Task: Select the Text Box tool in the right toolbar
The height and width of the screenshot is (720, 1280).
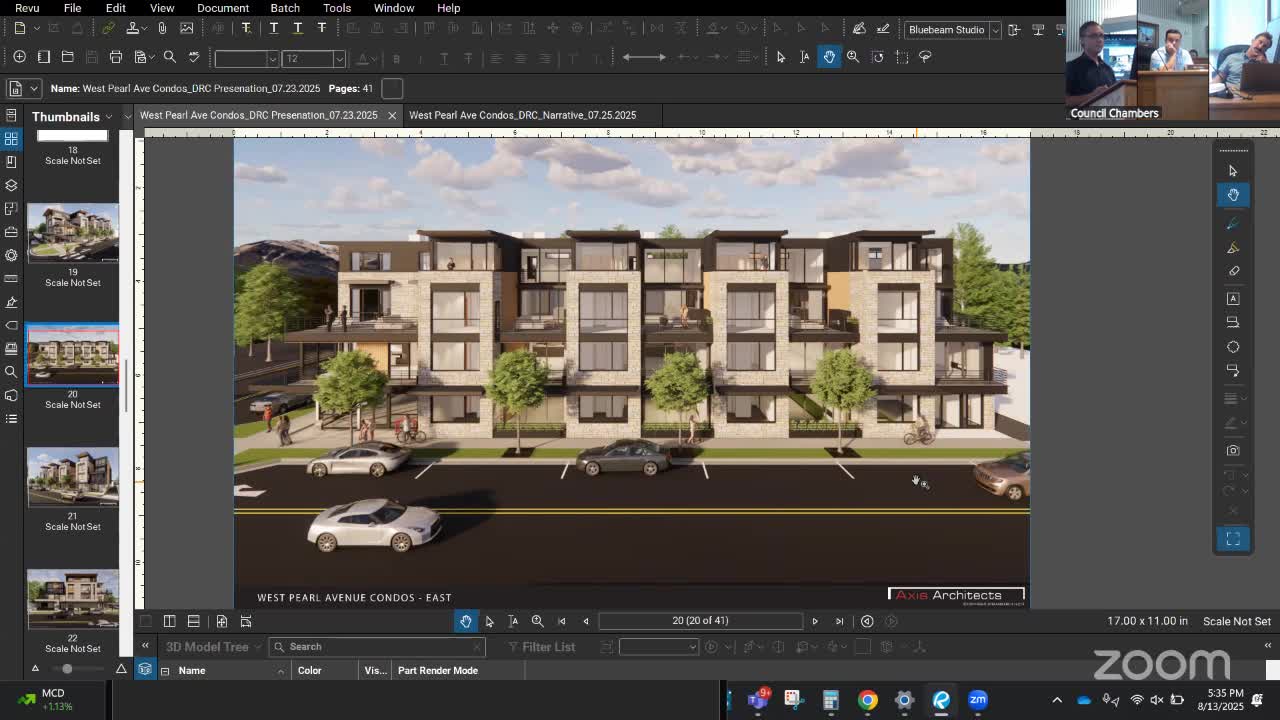Action: [1233, 299]
